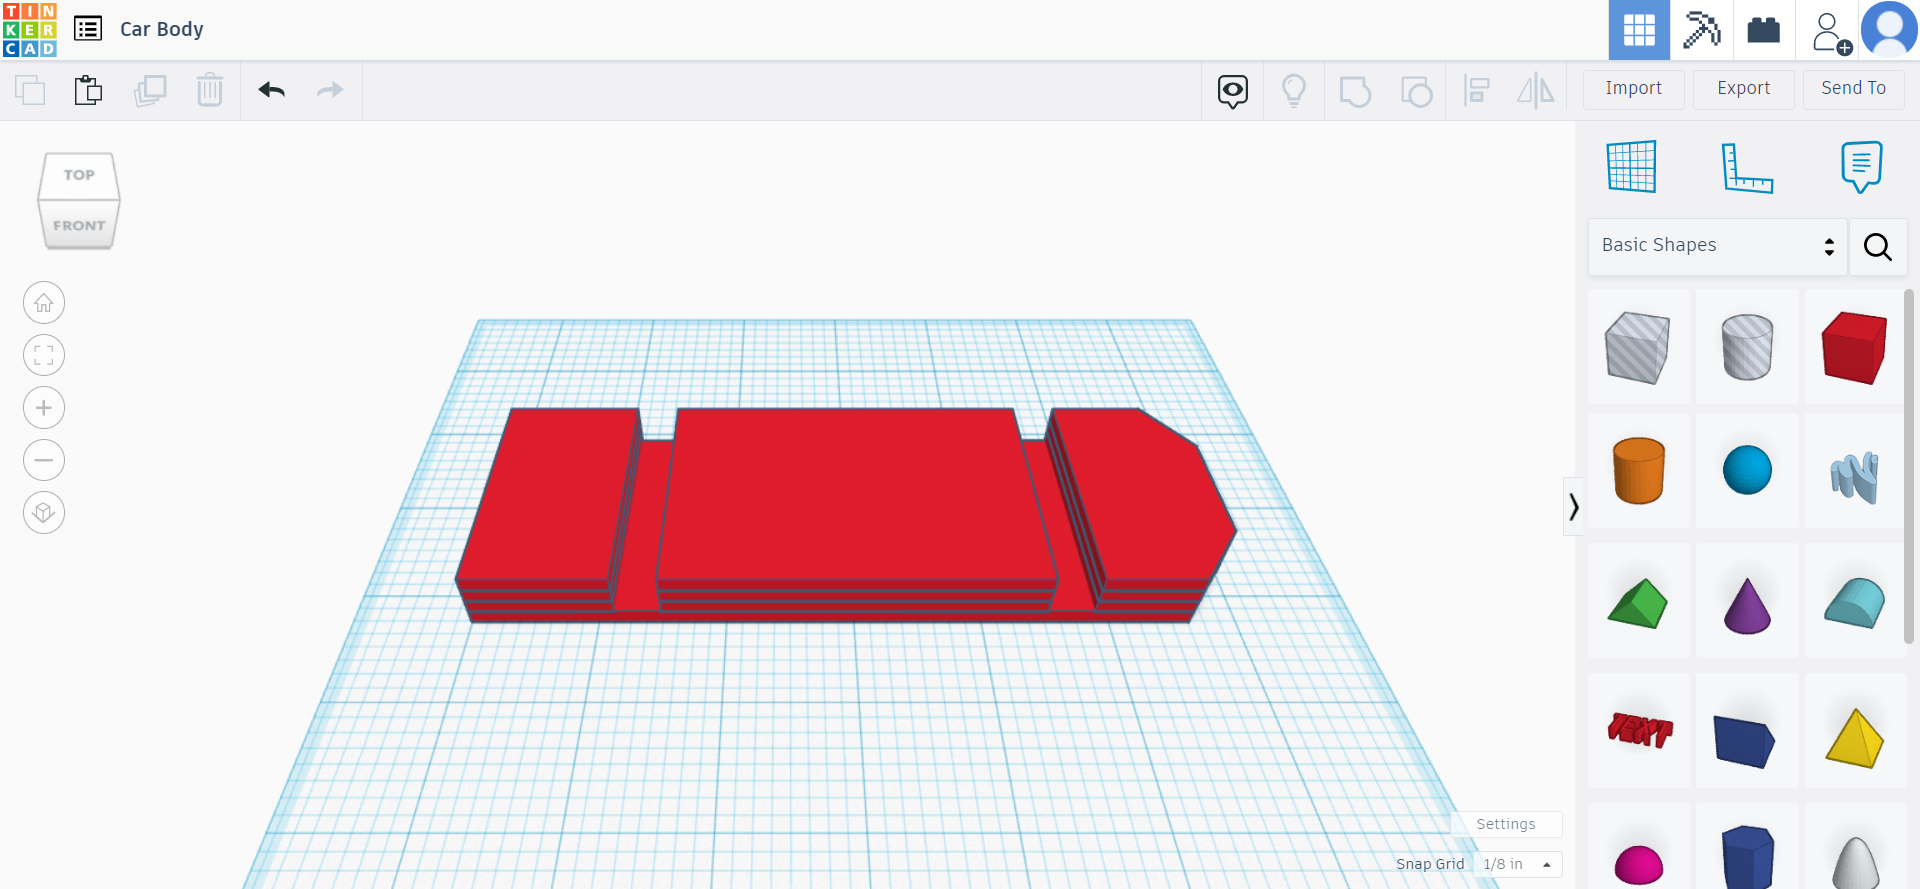Click the Ungroup shapes icon
Viewport: 1920px width, 889px height.
[x=1416, y=91]
